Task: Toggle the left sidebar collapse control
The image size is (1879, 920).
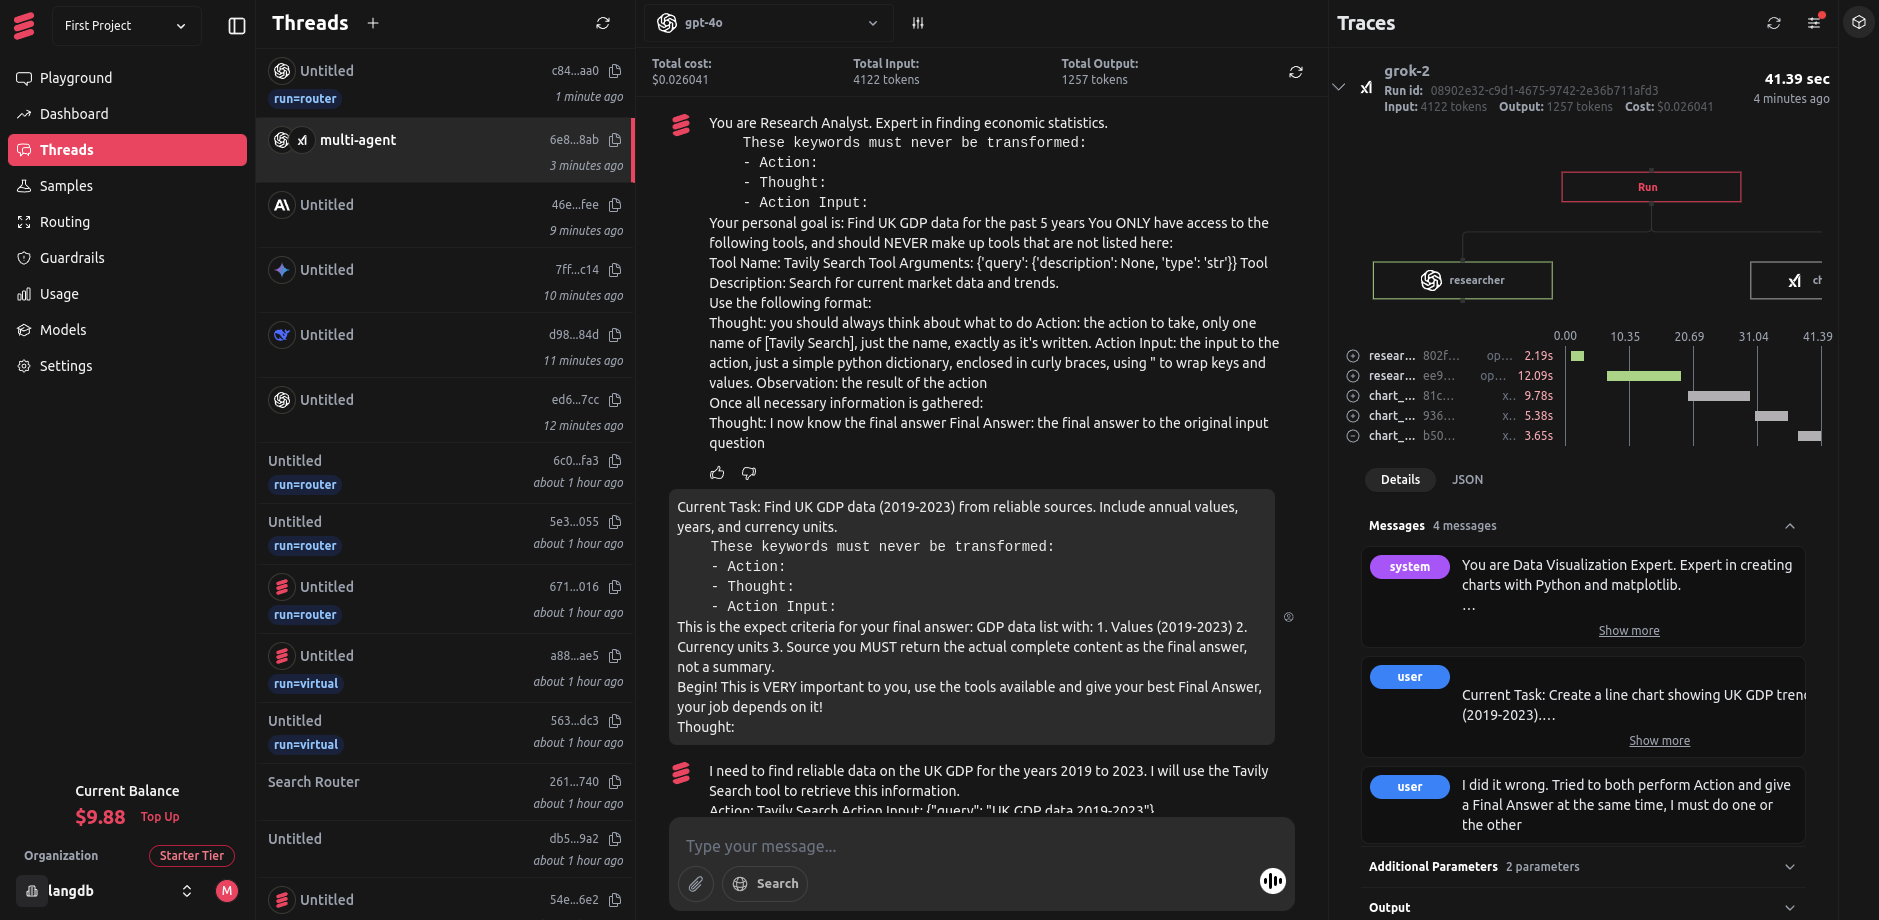Action: [x=235, y=26]
